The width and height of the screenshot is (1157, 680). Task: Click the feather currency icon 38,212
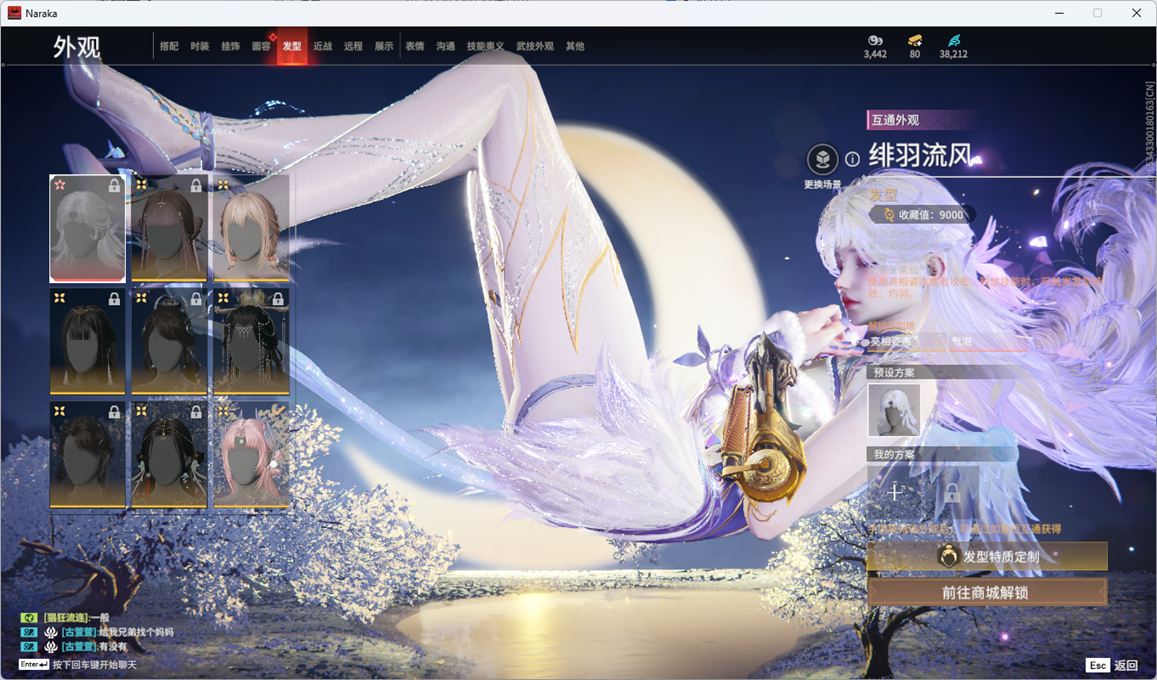pyautogui.click(x=953, y=40)
